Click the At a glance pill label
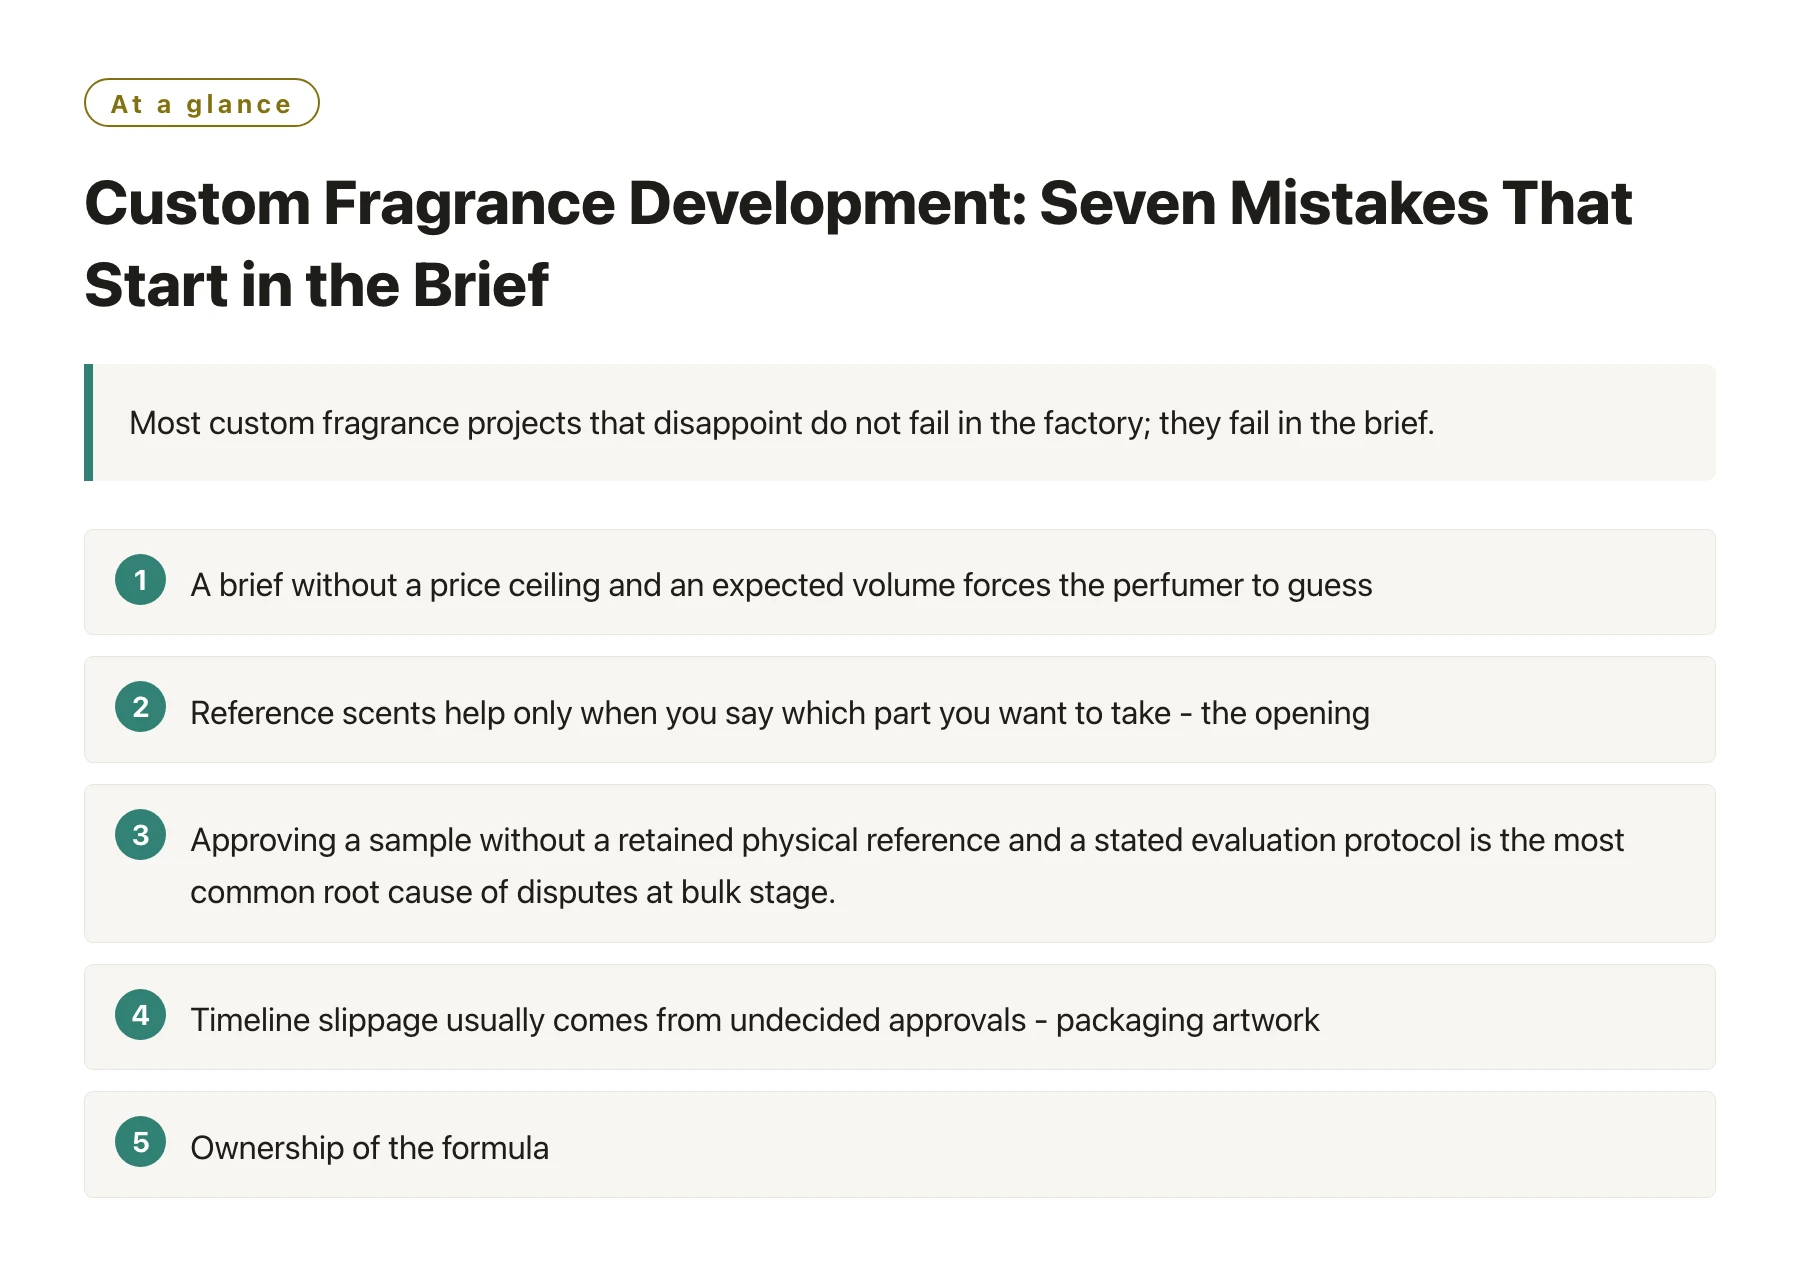 point(202,103)
